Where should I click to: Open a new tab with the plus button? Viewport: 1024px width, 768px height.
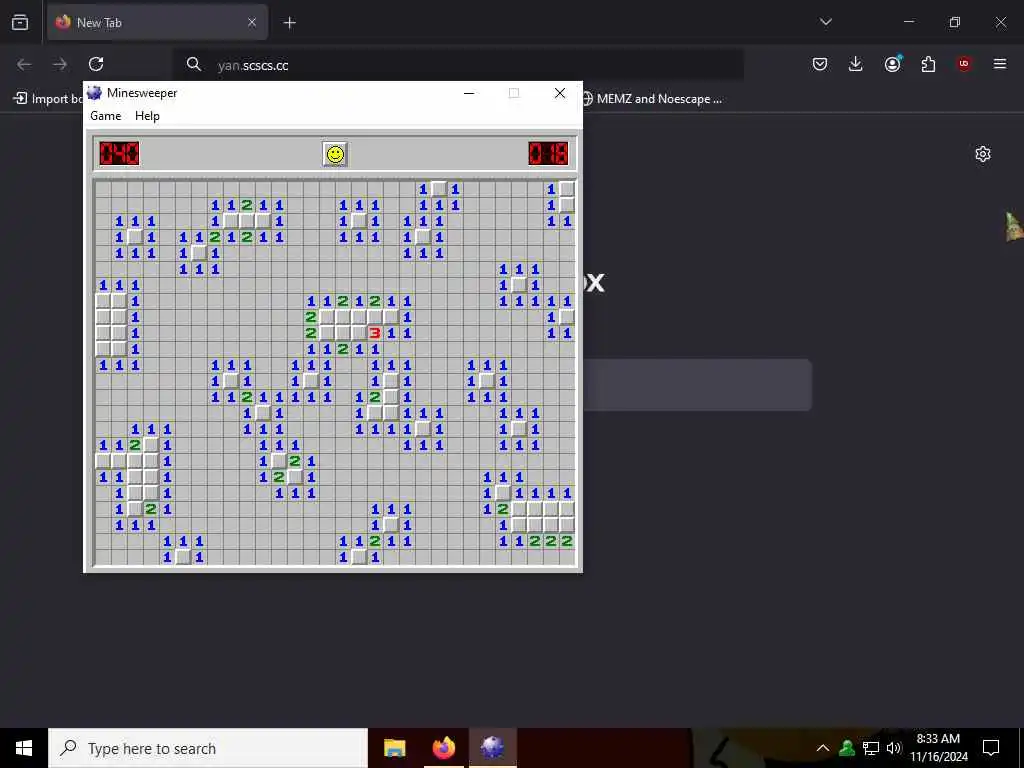289,23
